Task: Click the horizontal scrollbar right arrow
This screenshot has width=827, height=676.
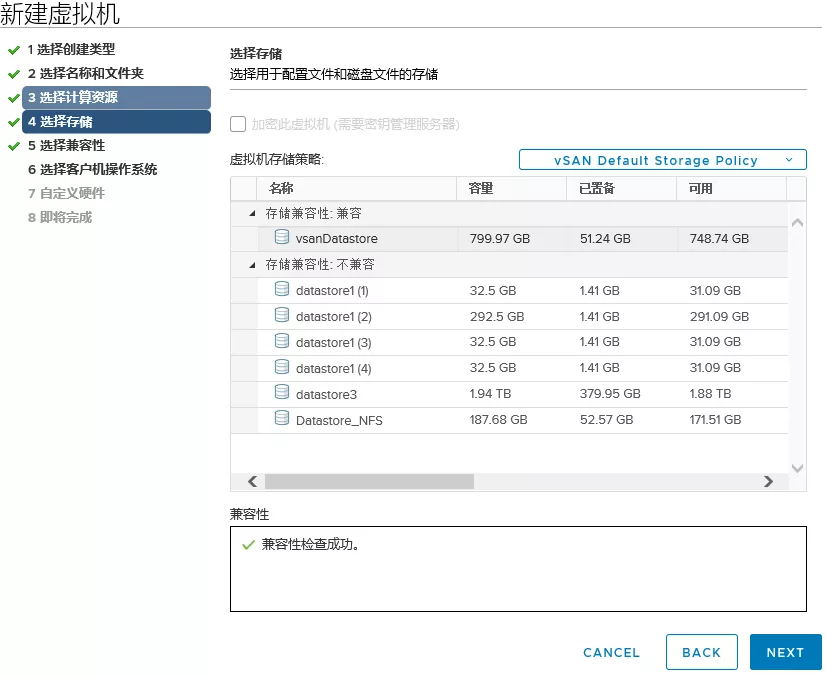Action: 768,481
